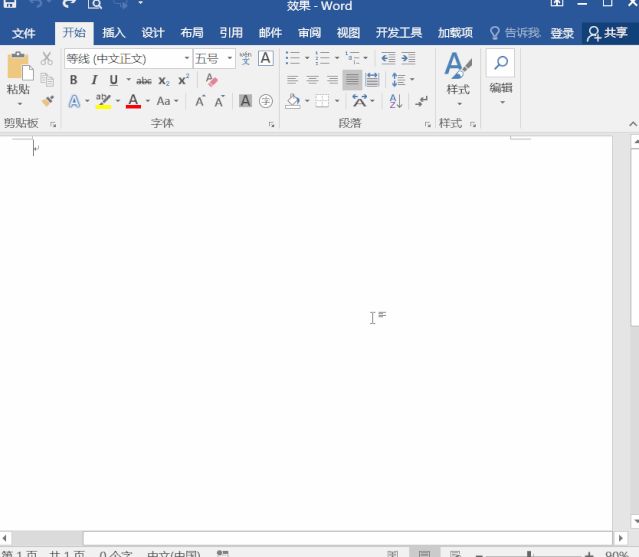Viewport: 639px width, 557px height.
Task: Open Font dialog launcher
Action: tap(271, 124)
